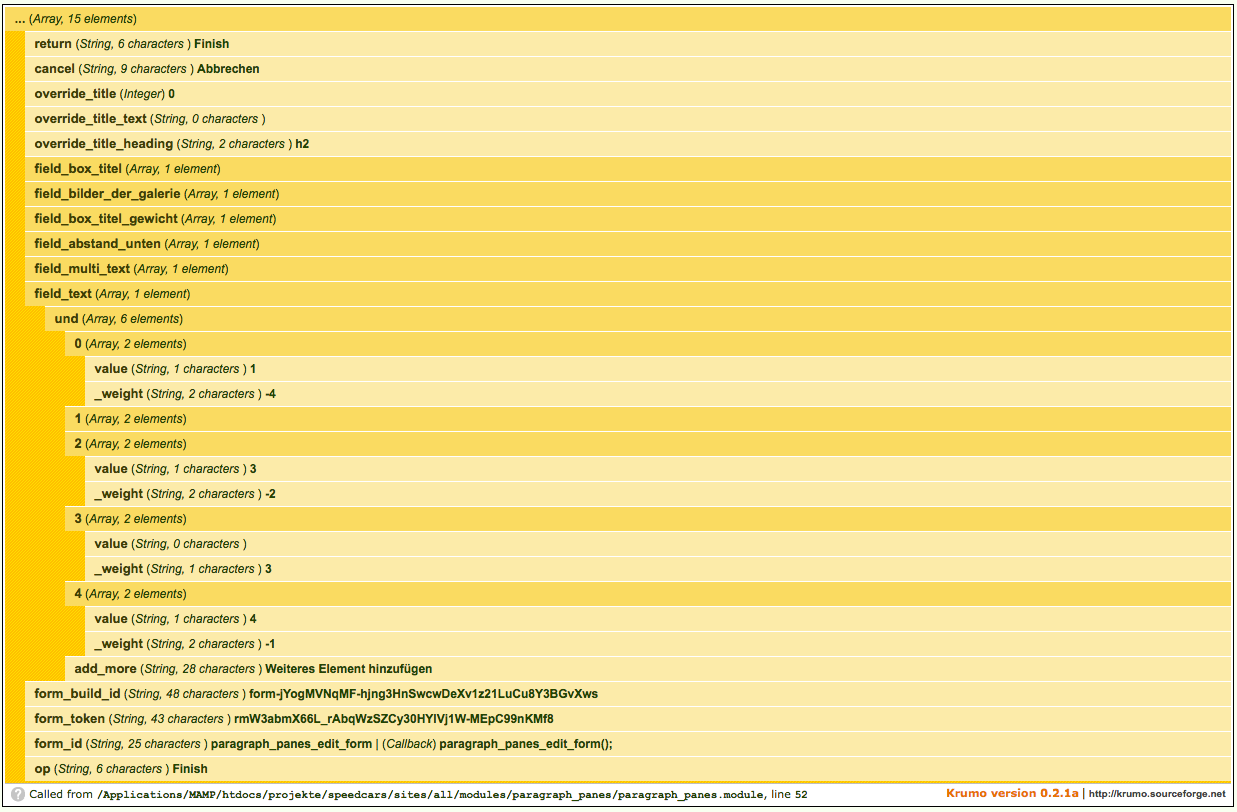1237x812 pixels.
Task: Select the value row showing 1
Action: (658, 369)
